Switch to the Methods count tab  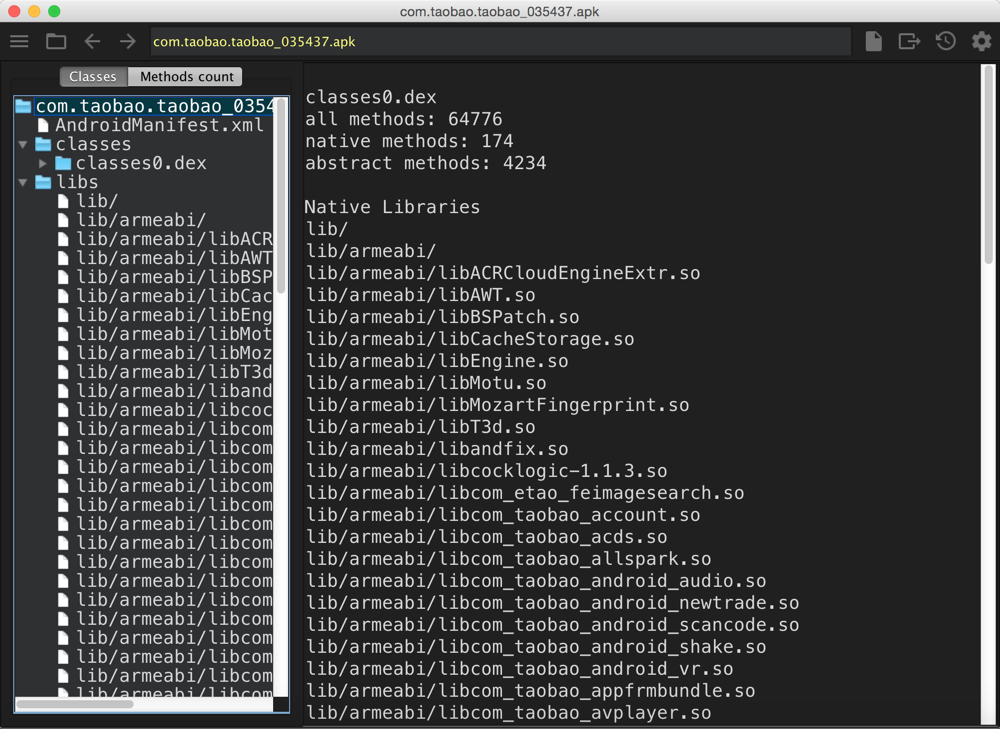tap(186, 77)
